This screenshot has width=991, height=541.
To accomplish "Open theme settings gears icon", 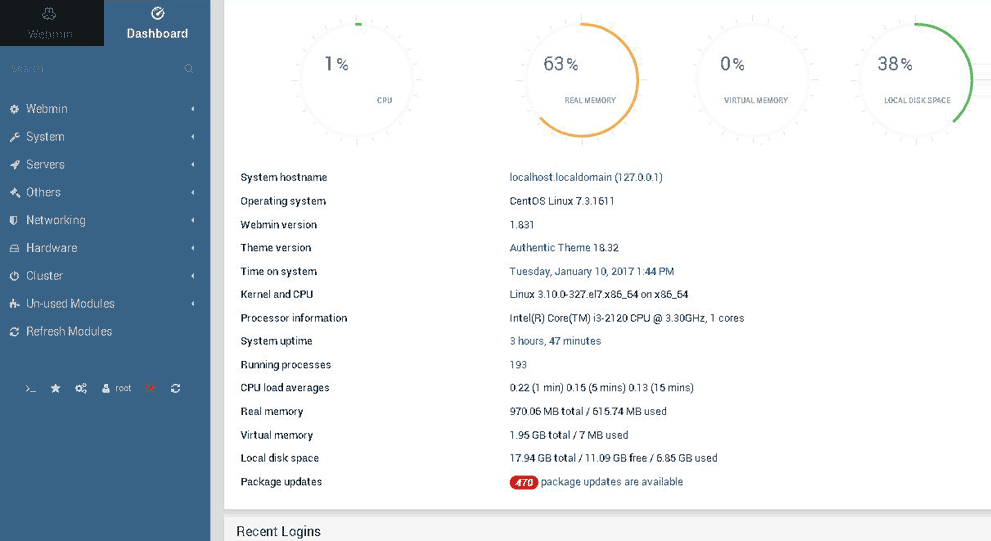I will [81, 388].
